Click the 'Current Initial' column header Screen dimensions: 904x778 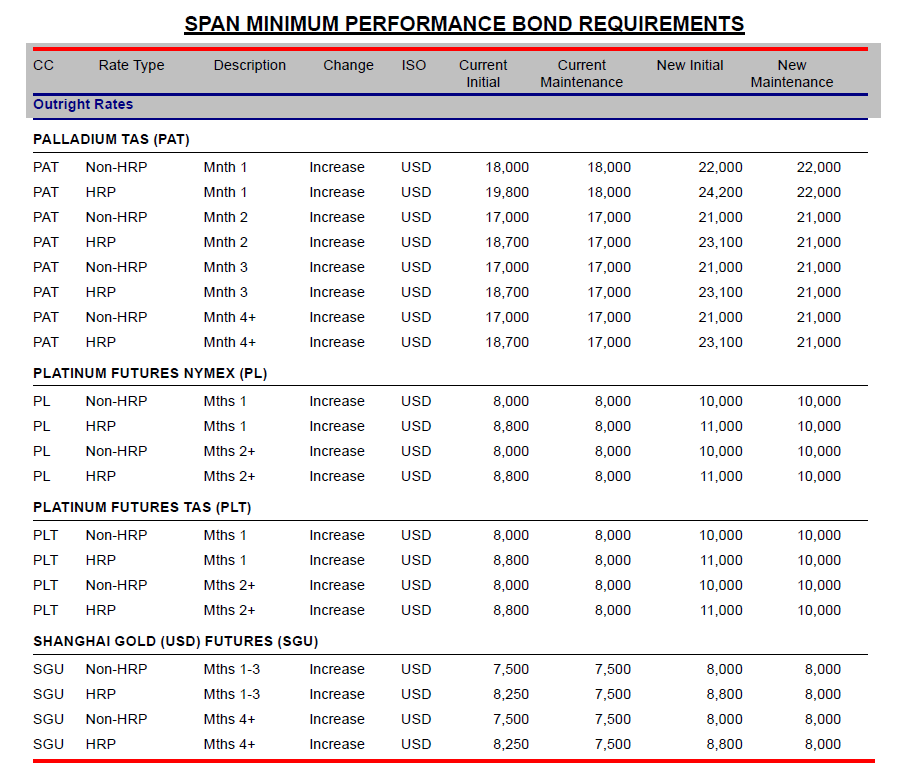(483, 74)
